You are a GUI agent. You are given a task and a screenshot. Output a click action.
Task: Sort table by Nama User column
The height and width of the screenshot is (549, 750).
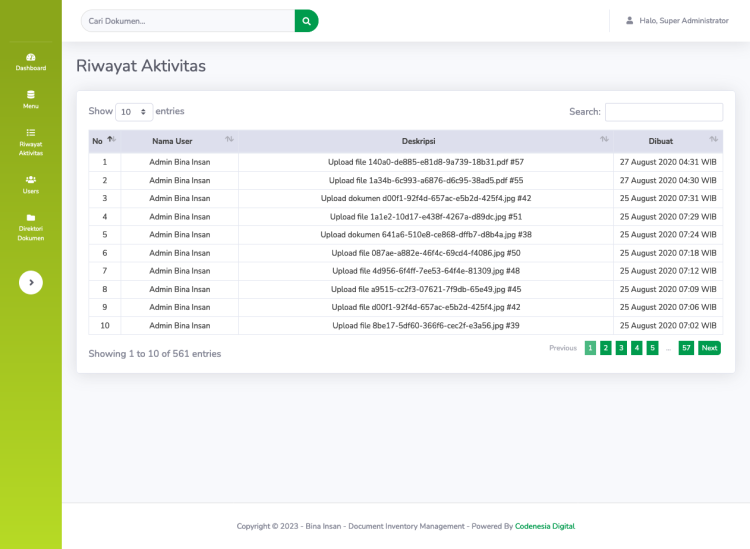[179, 141]
